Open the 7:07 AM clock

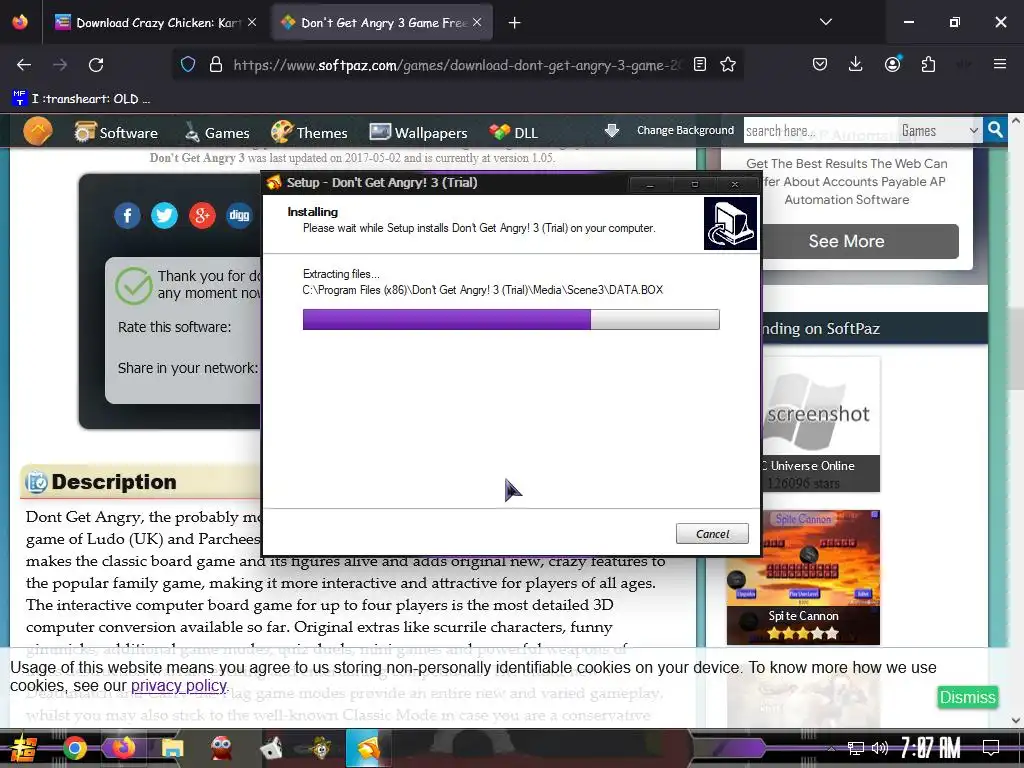(x=931, y=748)
